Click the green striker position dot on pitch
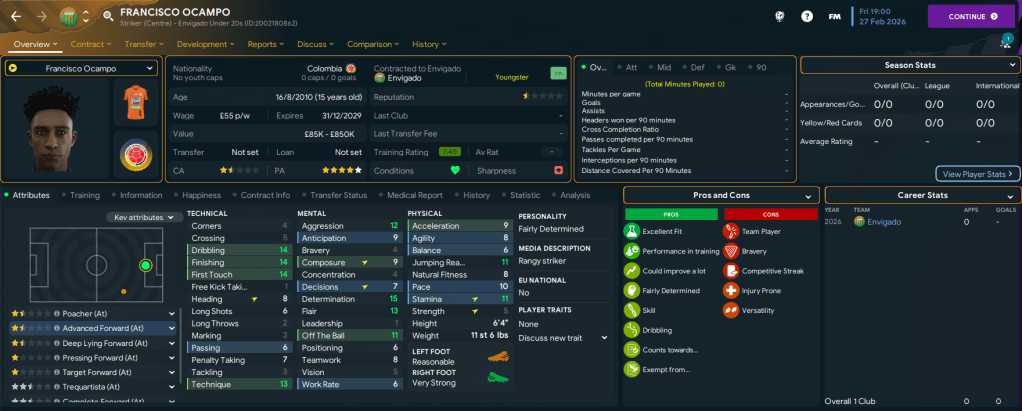This screenshot has width=1022, height=411. (x=146, y=265)
